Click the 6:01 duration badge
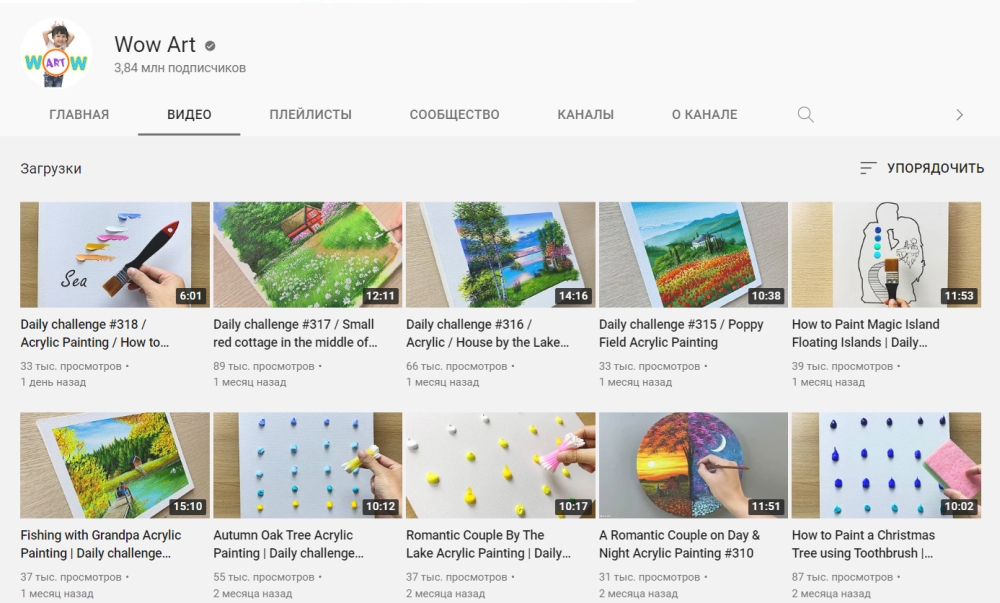The width and height of the screenshot is (1000, 603). pyautogui.click(x=190, y=296)
